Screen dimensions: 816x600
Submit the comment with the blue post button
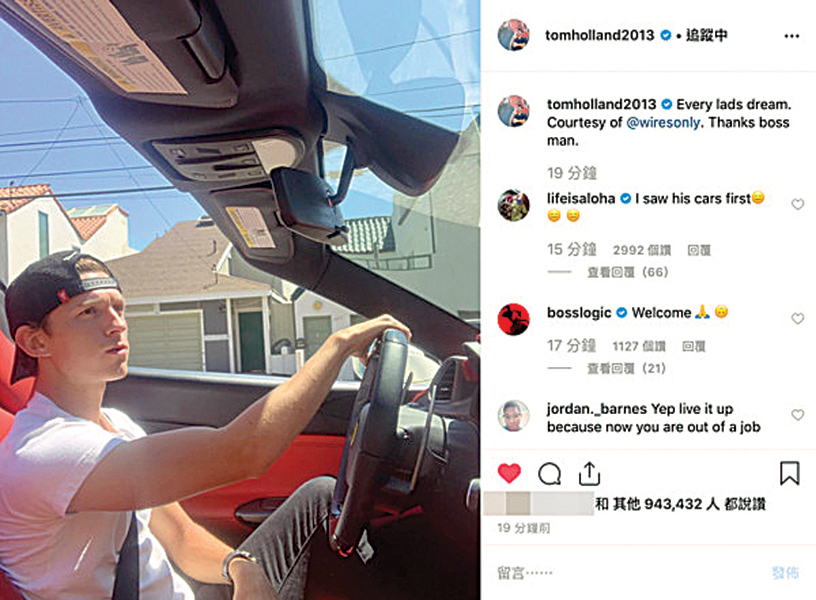(785, 573)
